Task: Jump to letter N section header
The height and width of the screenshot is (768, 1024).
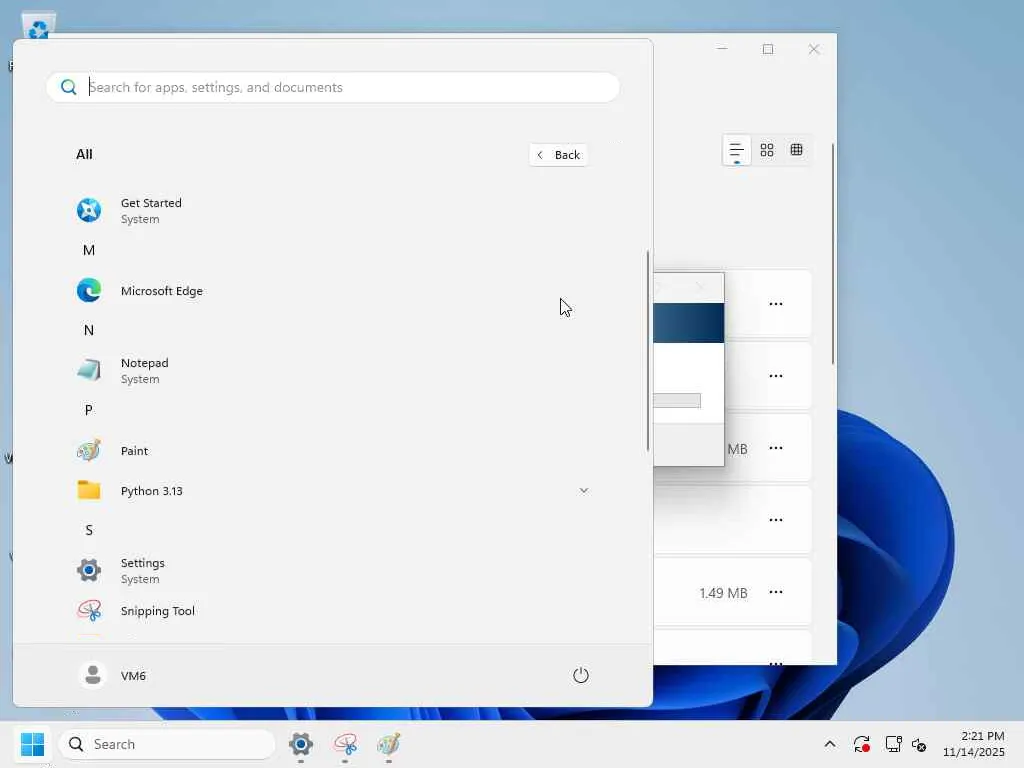Action: coord(89,330)
